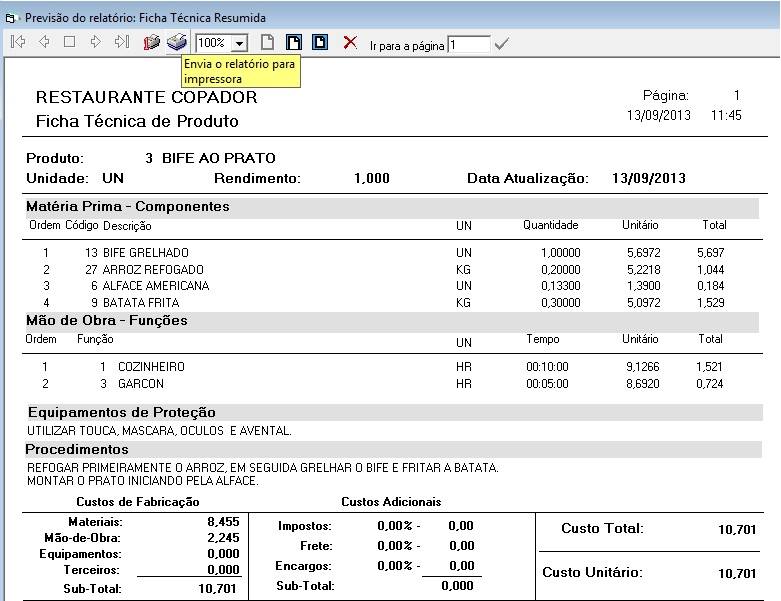The image size is (781, 601).
Task: Confirm page jump with checkmark icon
Action: 502,45
